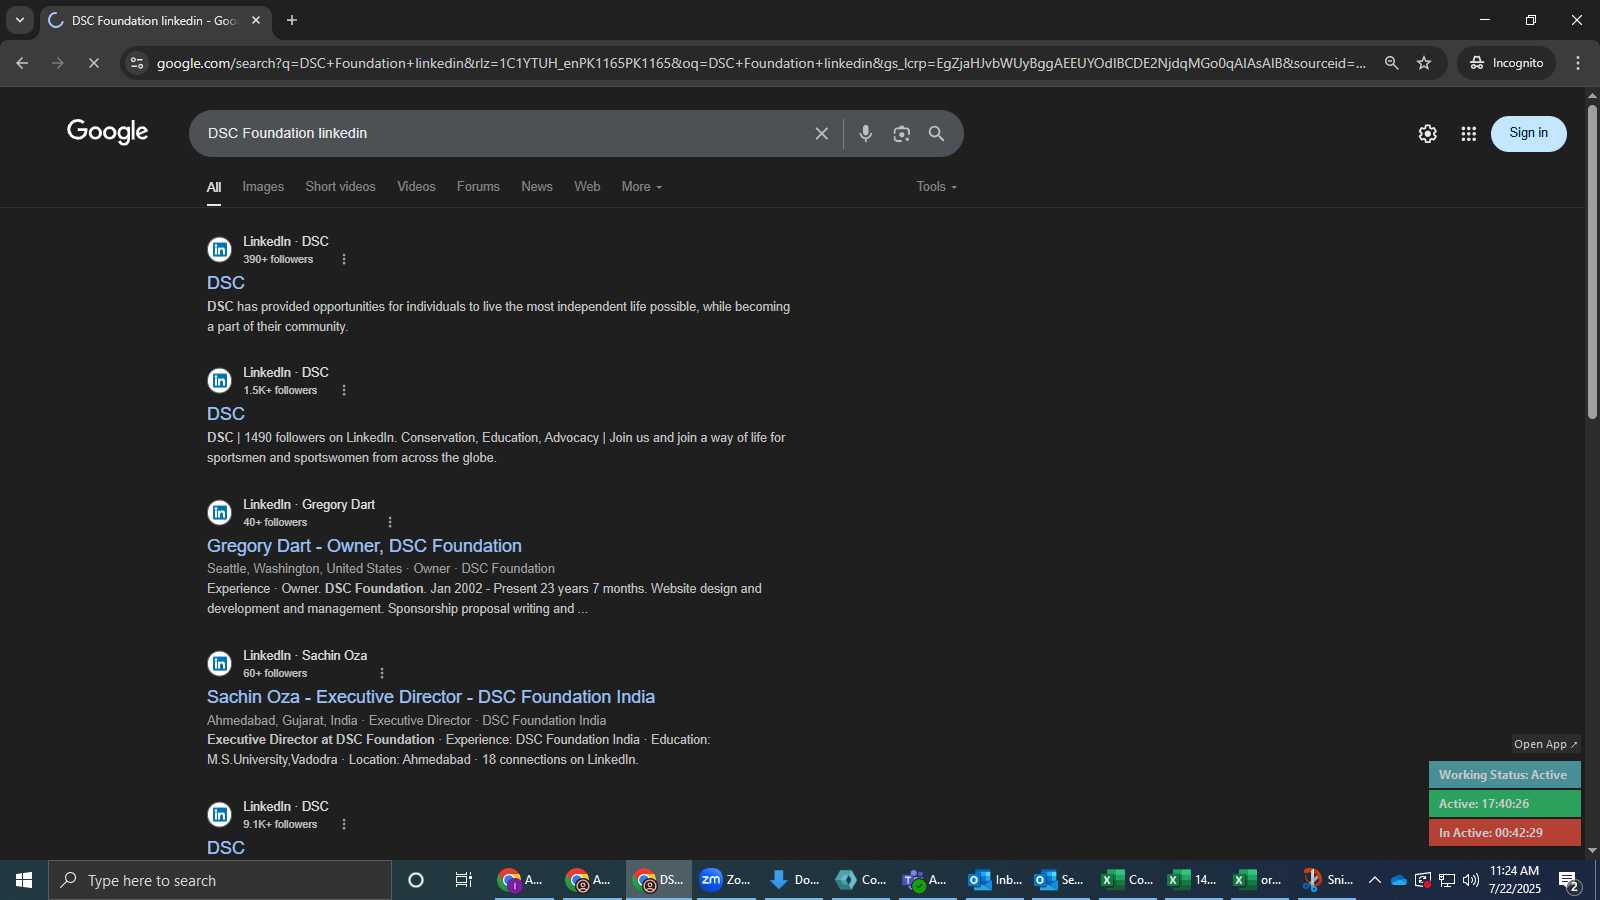Viewport: 1600px width, 900px height.
Task: Open the Google logo home link
Action: [108, 132]
